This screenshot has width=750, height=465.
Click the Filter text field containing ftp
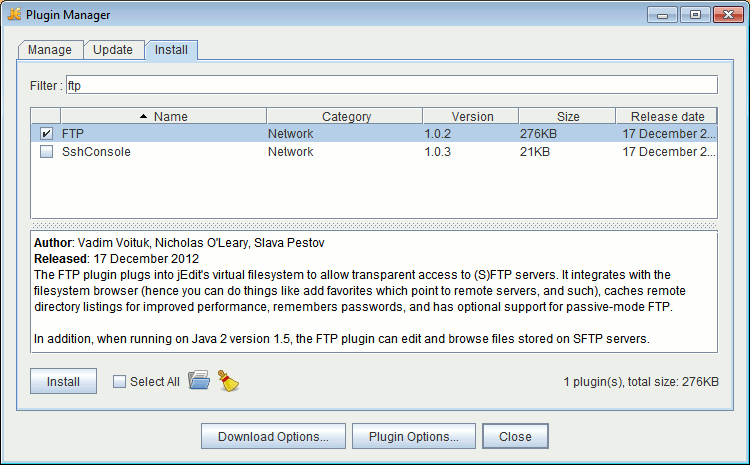point(392,85)
